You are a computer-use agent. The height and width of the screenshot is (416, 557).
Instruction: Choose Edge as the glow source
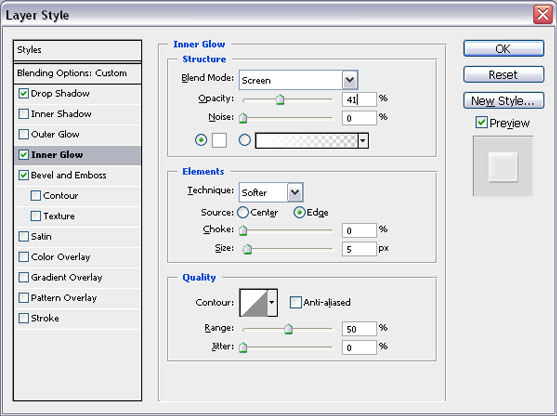(299, 212)
